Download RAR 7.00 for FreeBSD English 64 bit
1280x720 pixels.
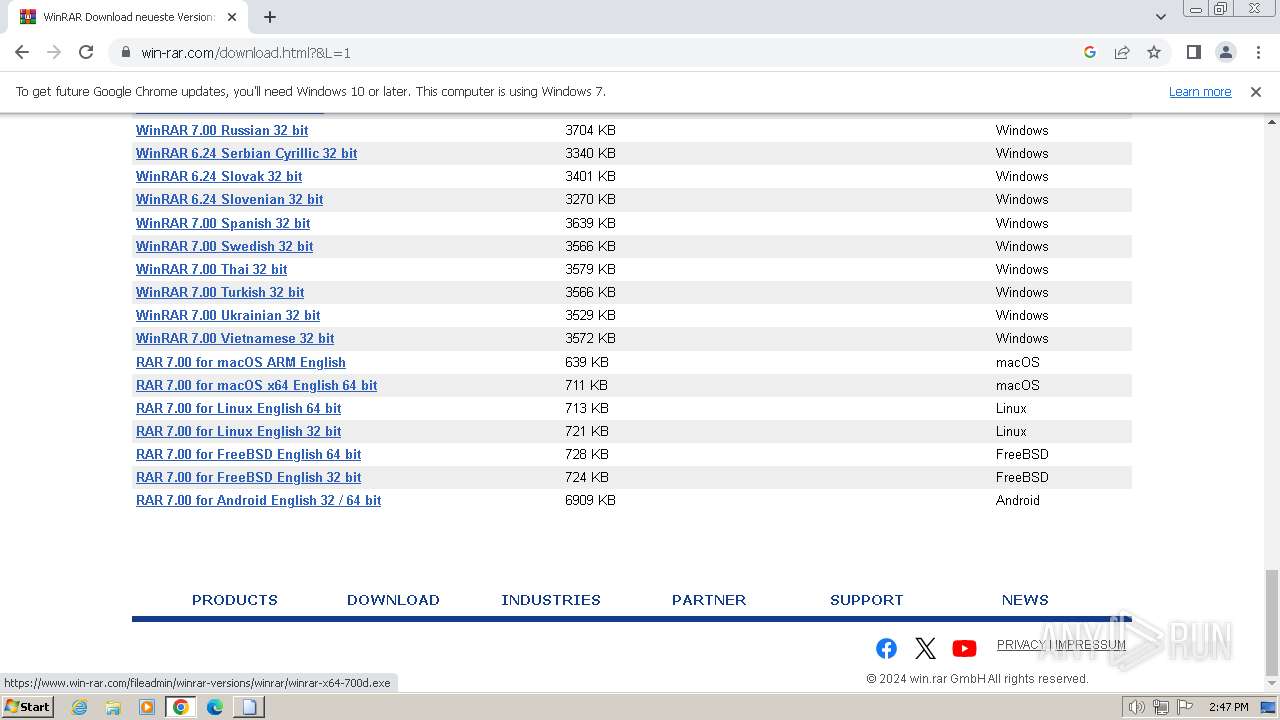pyautogui.click(x=248, y=454)
